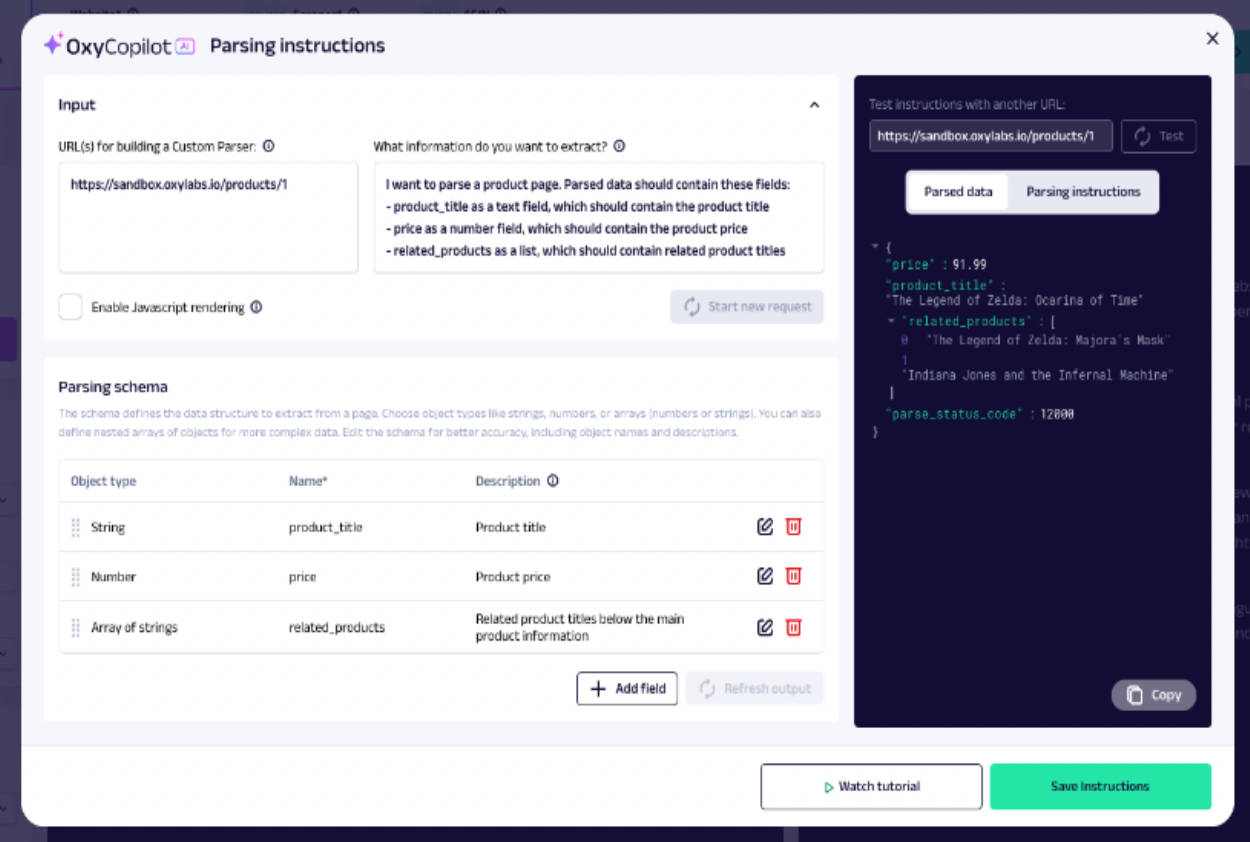This screenshot has width=1250, height=842.
Task: Collapse the root JSON object arrow
Action: click(x=875, y=246)
